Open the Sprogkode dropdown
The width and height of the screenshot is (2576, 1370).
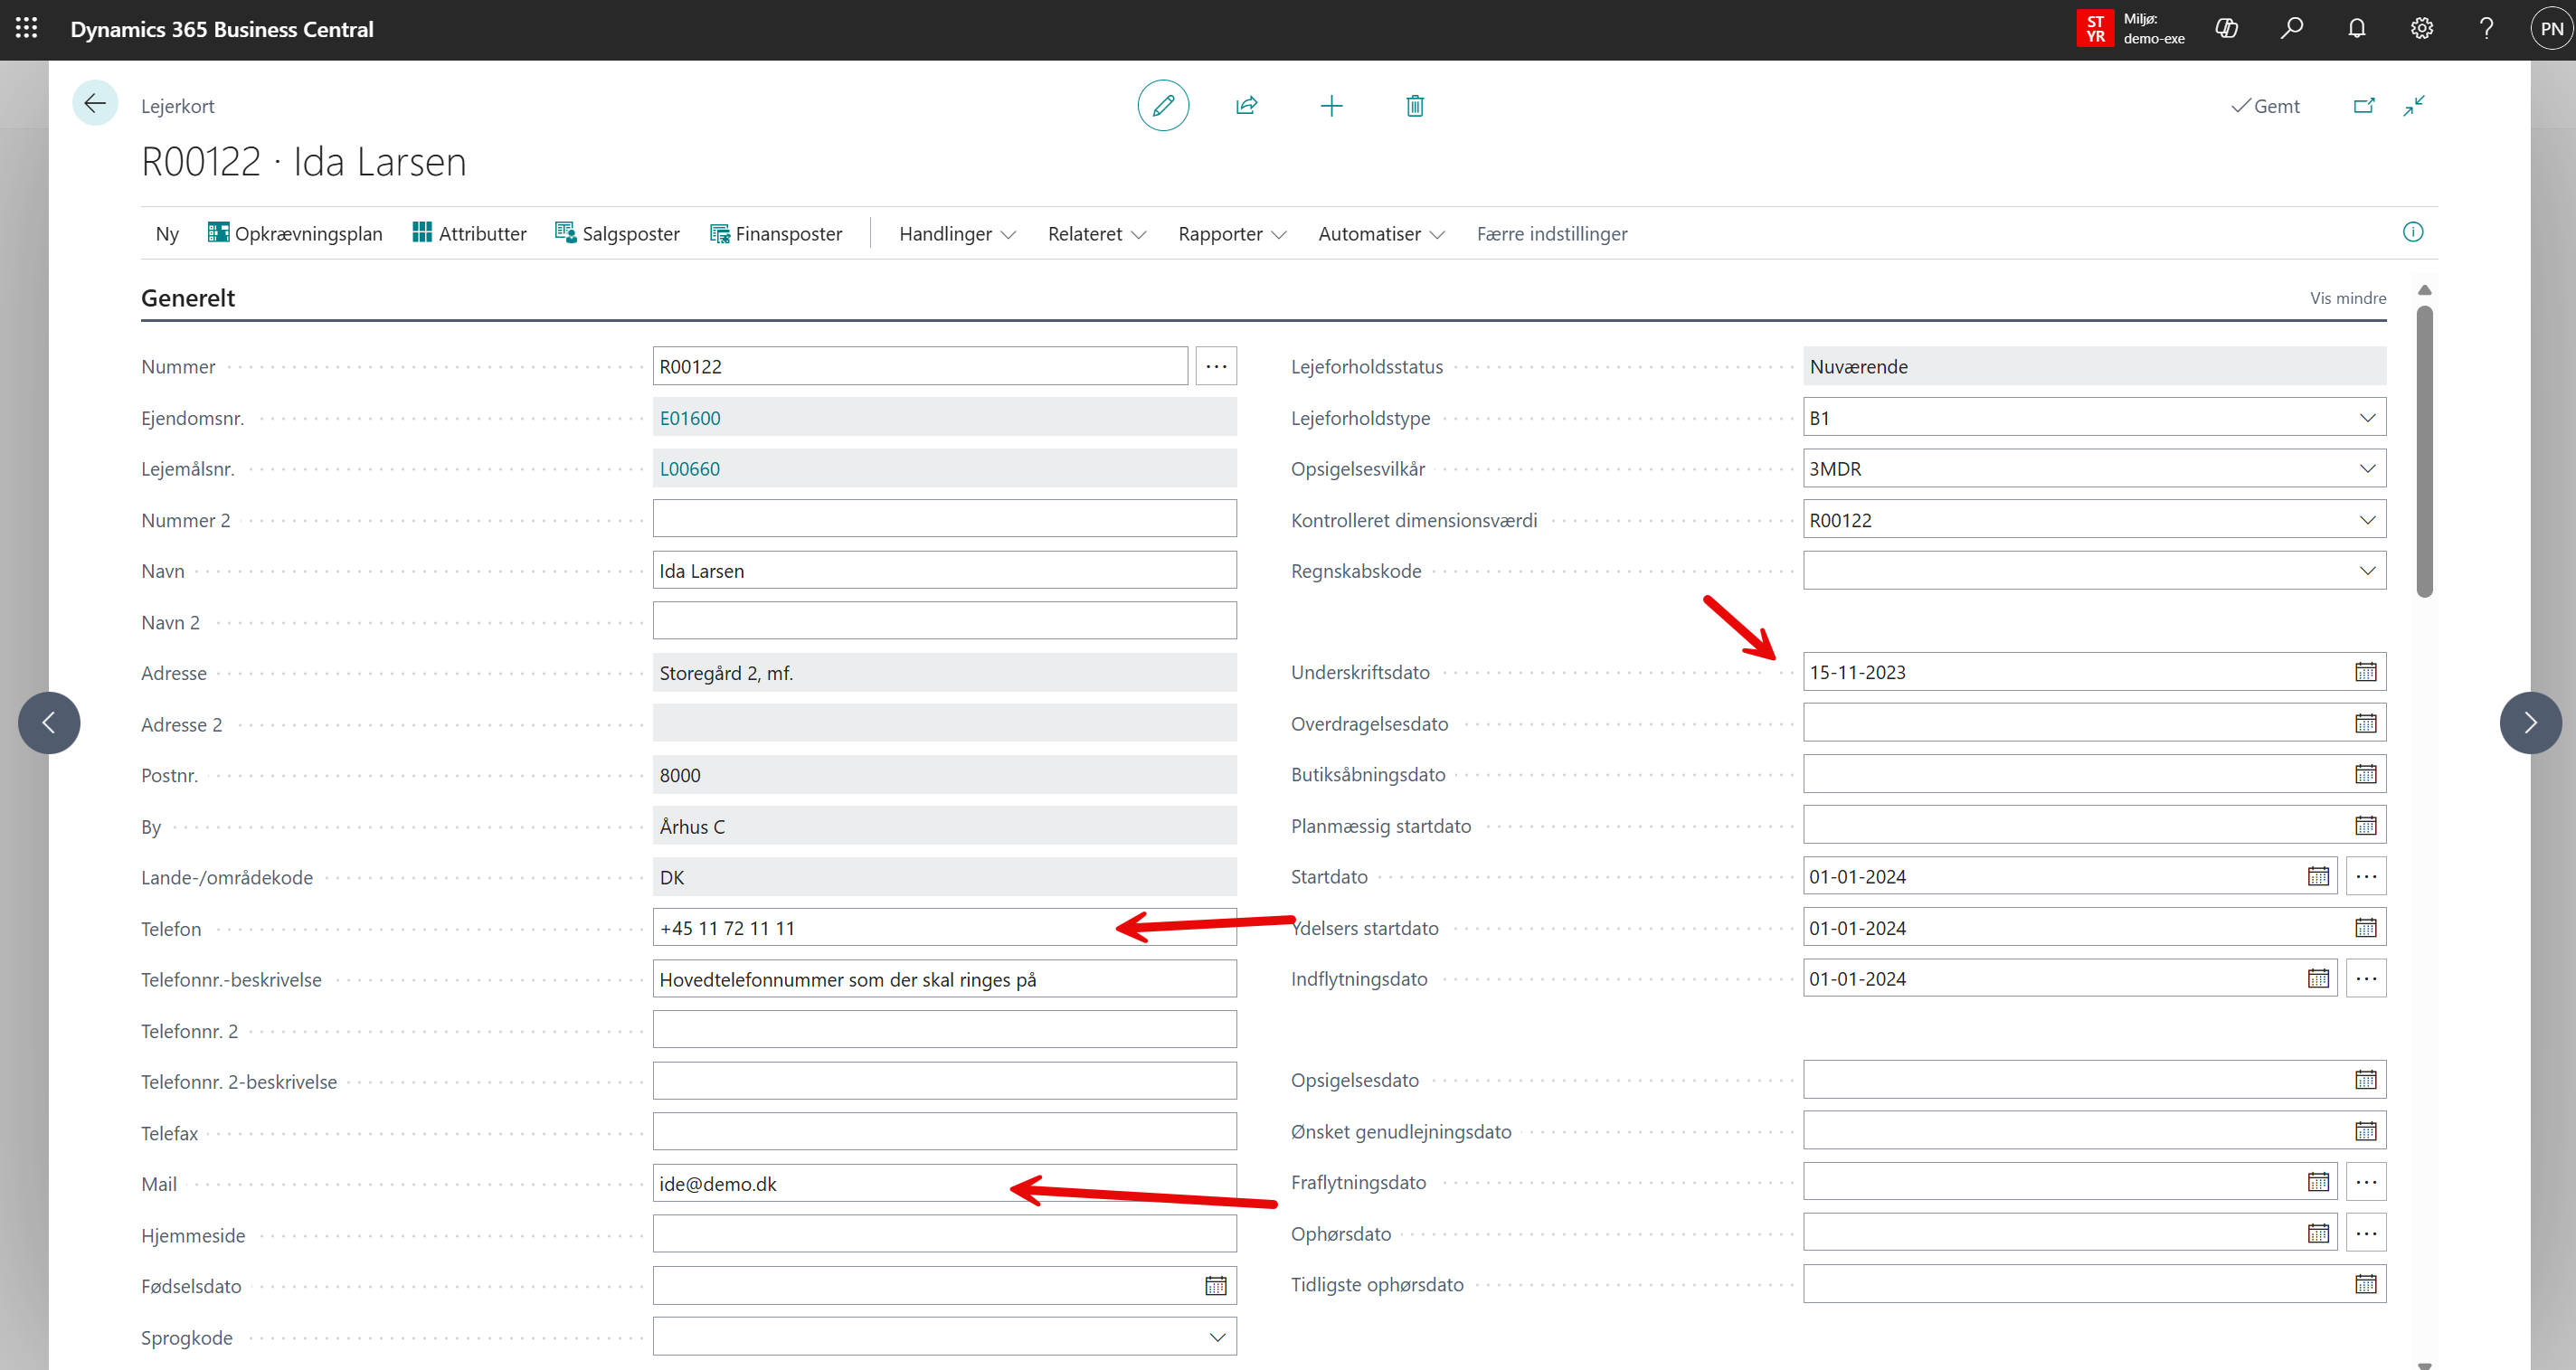coord(1217,1337)
